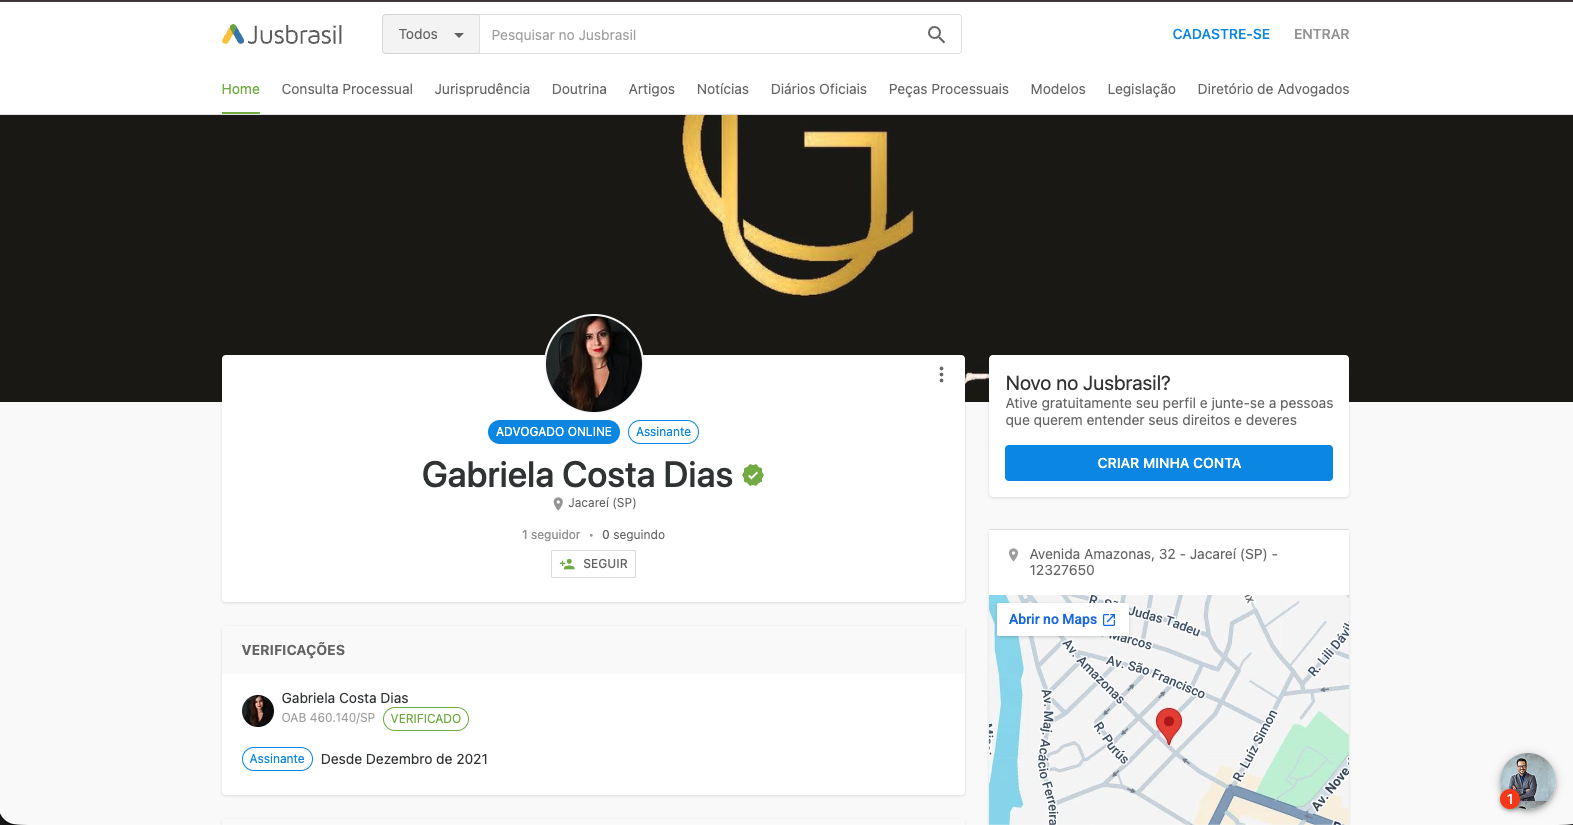Click the Jusbrasil logo
The height and width of the screenshot is (825, 1573).
click(282, 35)
